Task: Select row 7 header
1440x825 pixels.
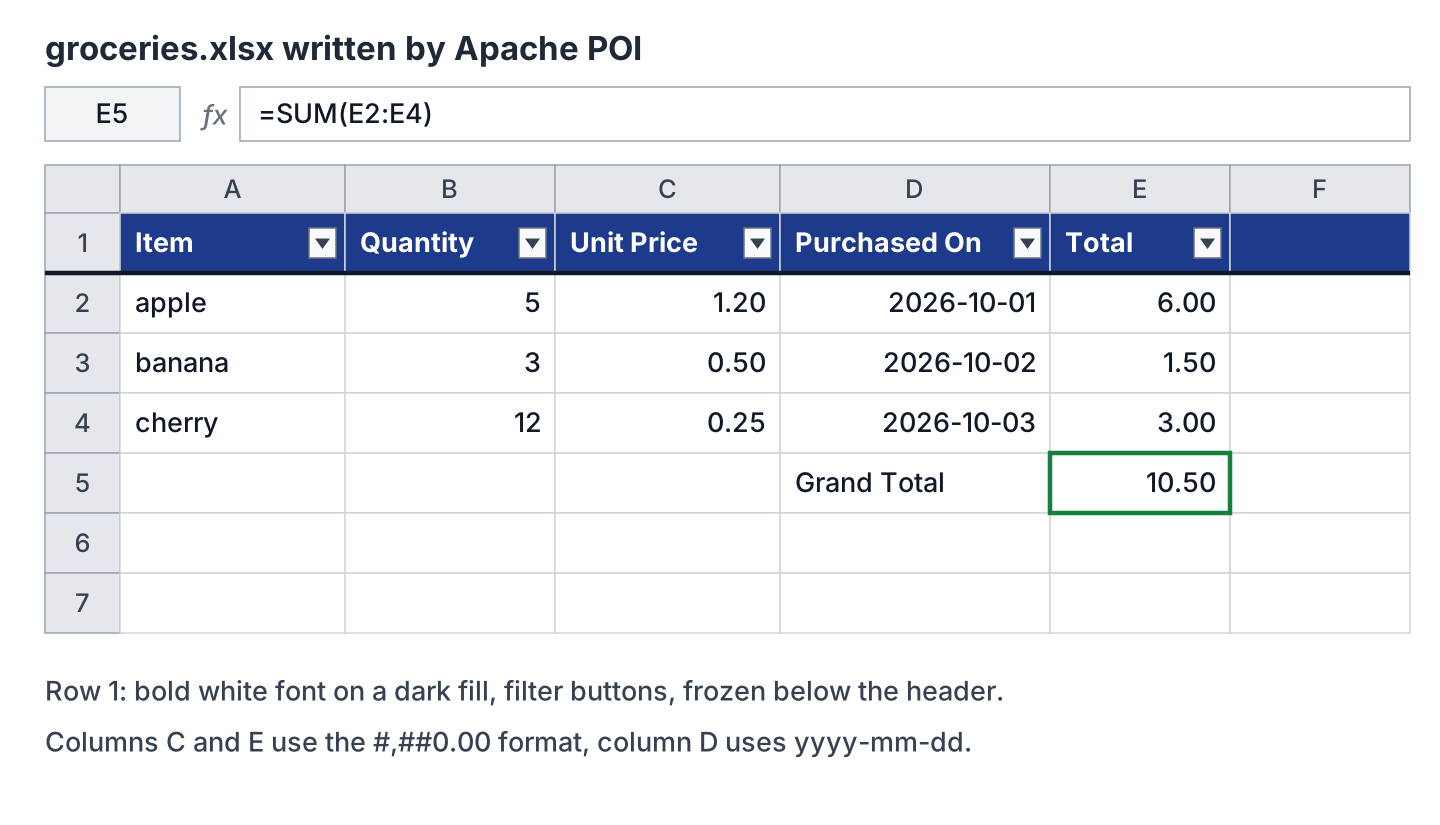Action: pos(82,603)
